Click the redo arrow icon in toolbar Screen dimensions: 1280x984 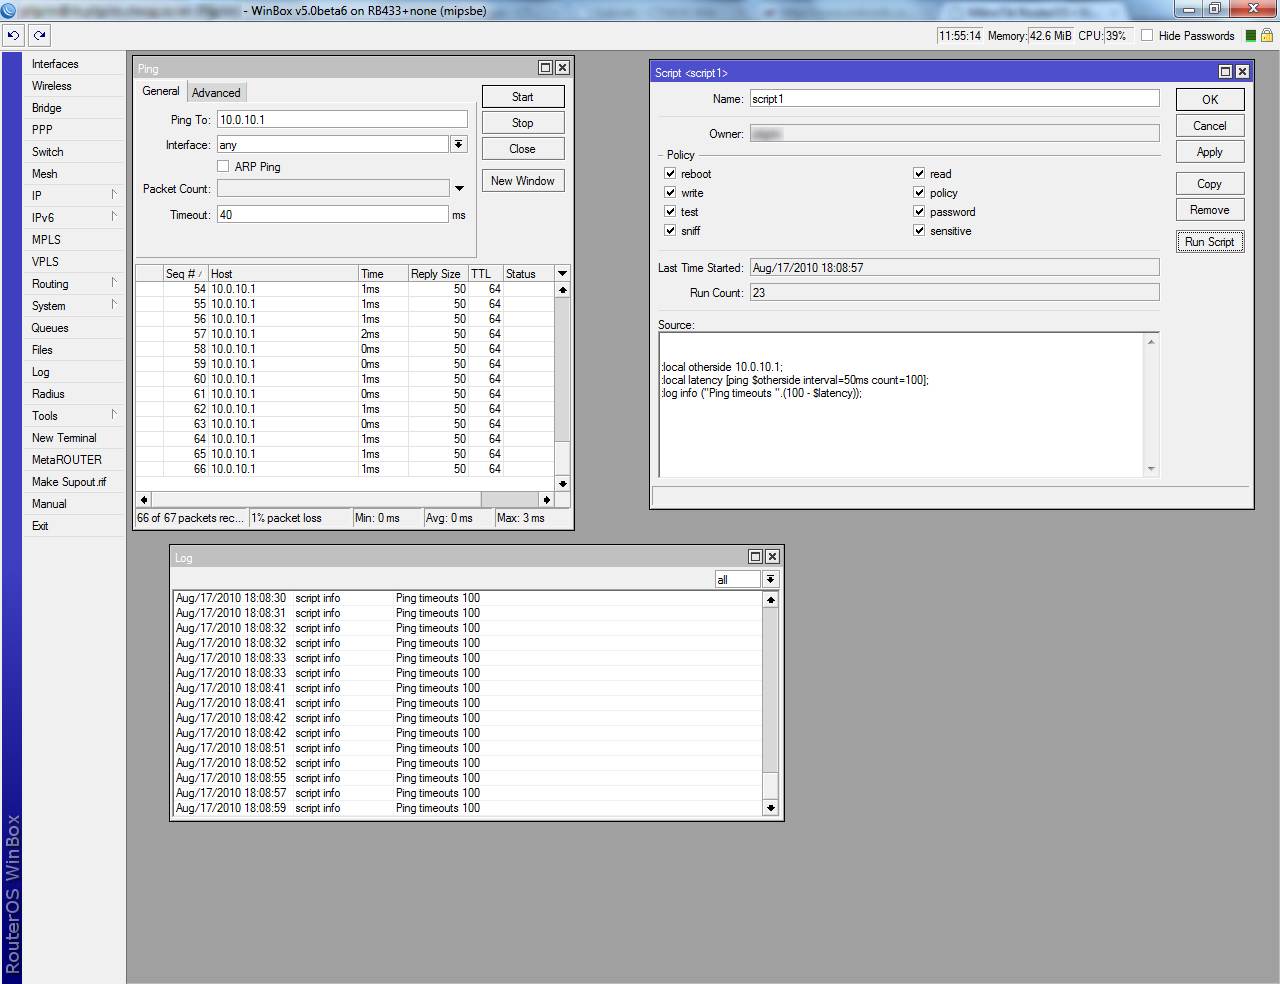coord(39,35)
